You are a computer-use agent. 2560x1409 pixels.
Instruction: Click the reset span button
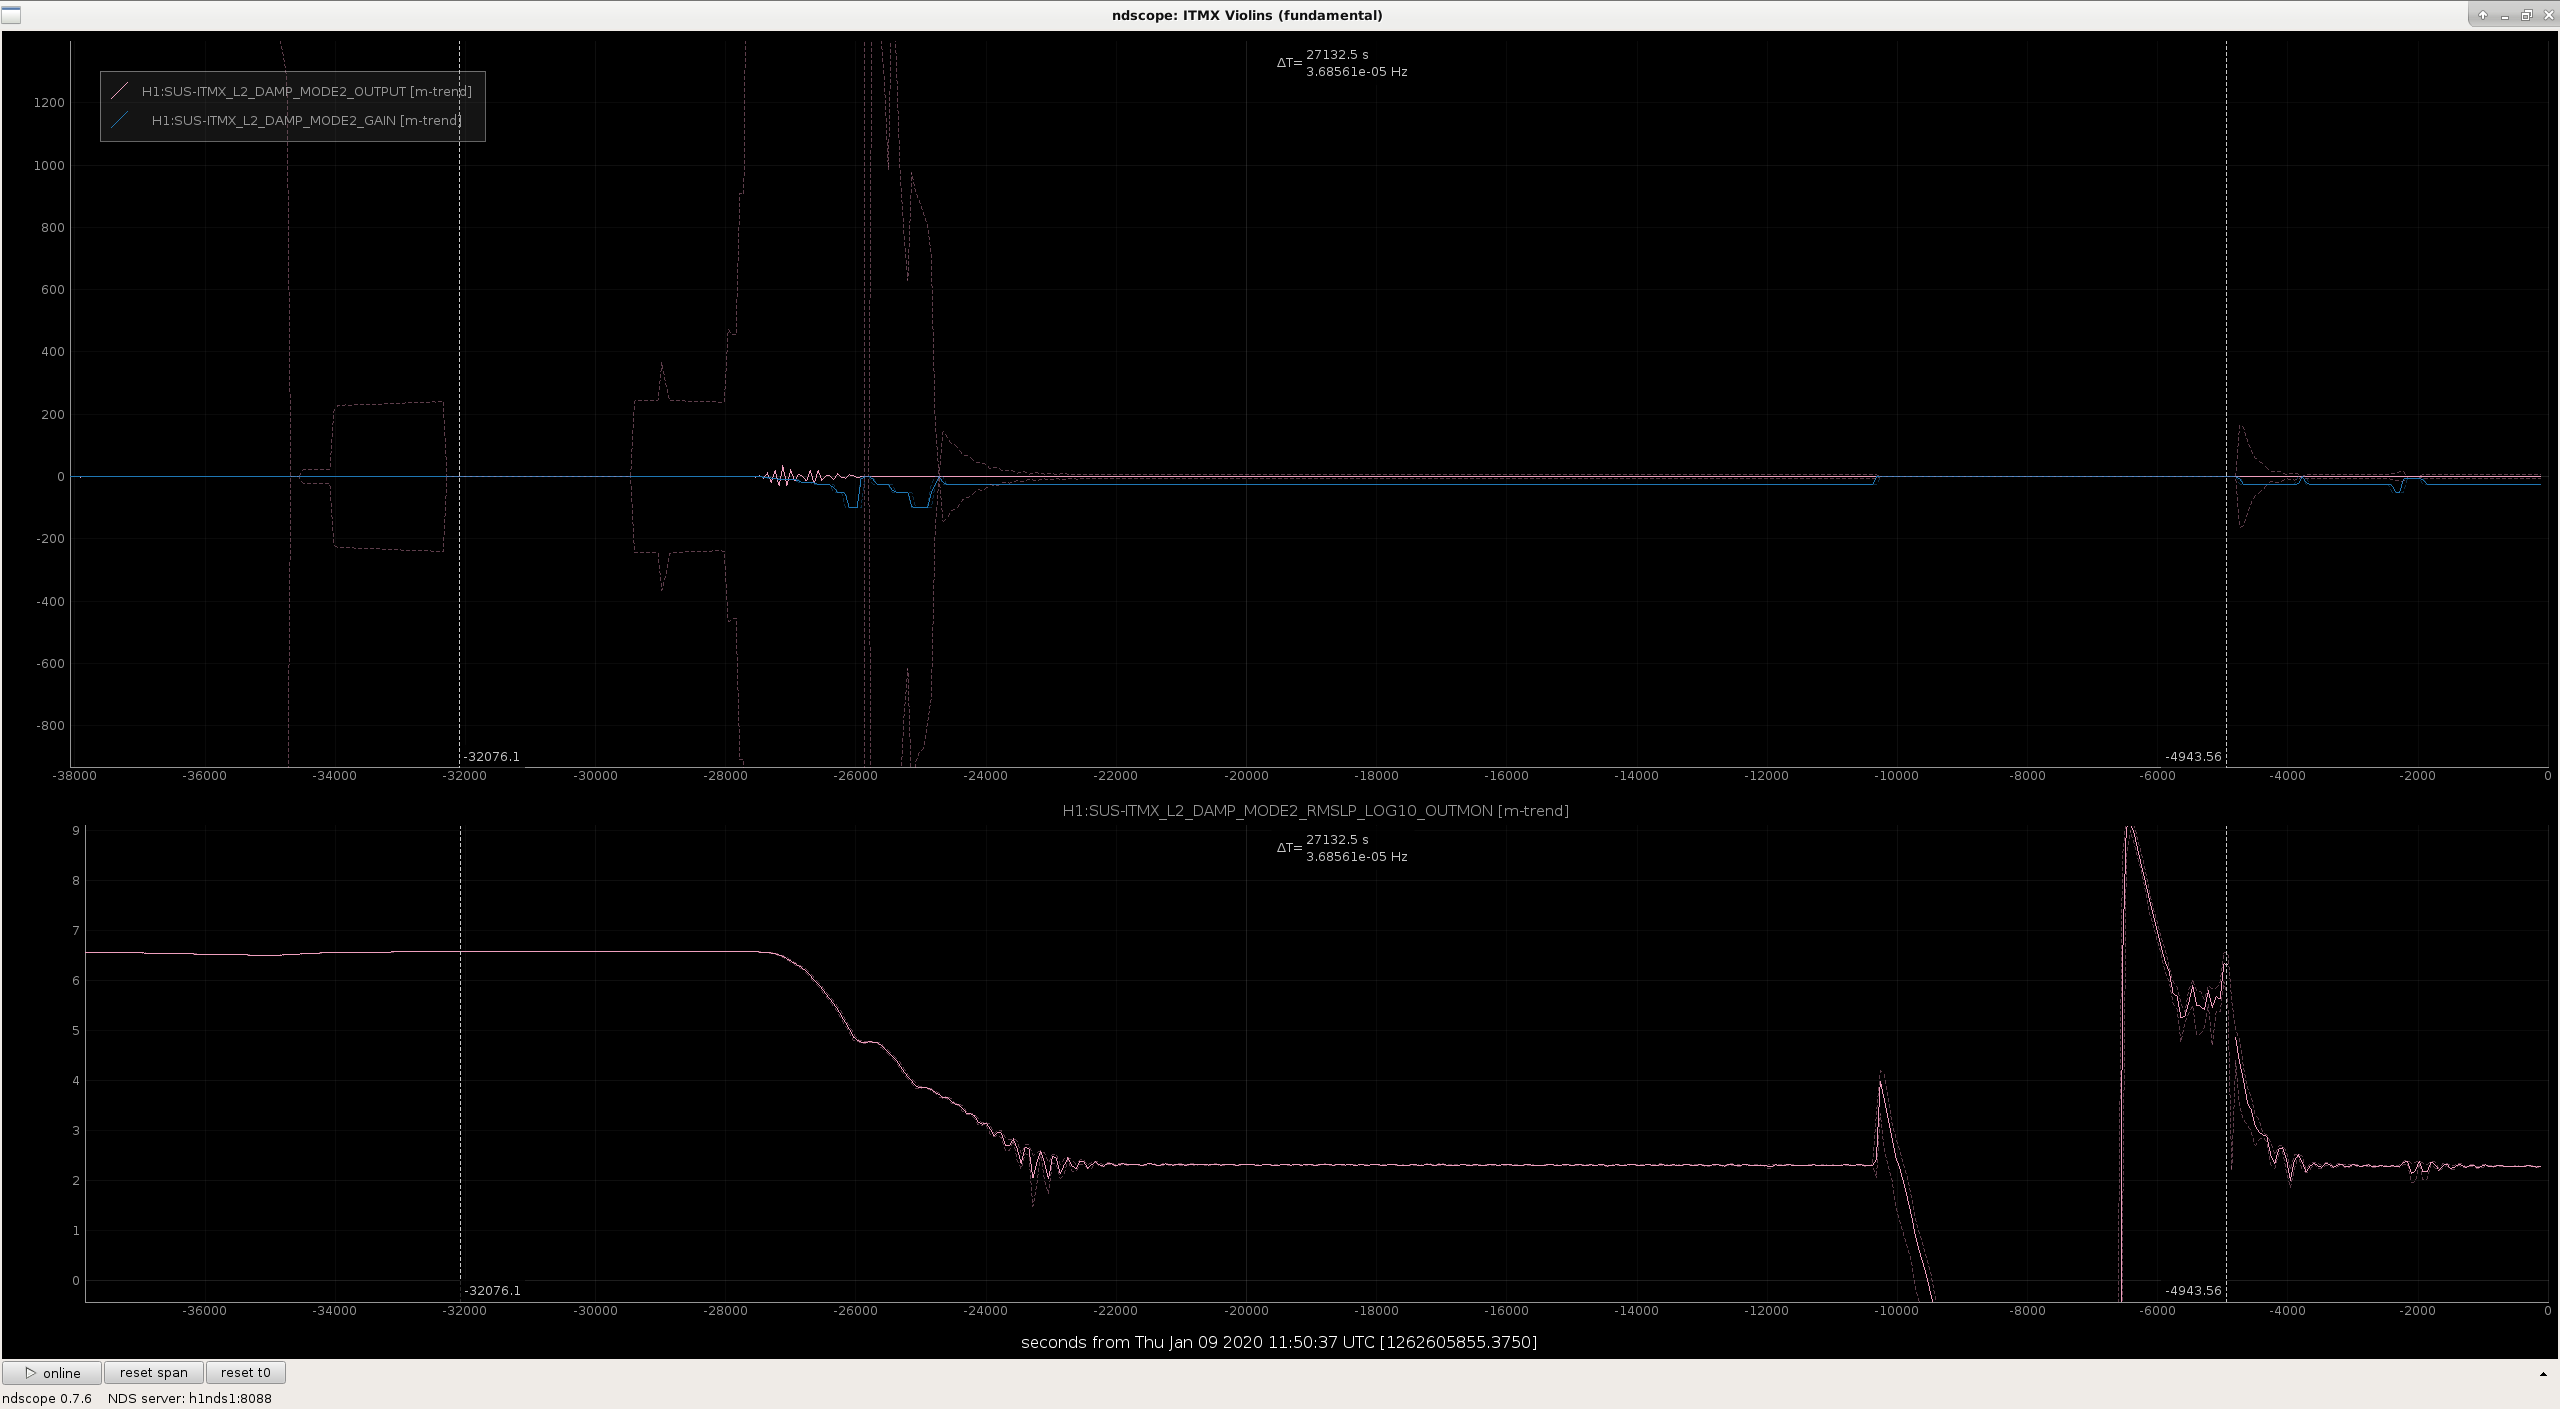coord(153,1373)
